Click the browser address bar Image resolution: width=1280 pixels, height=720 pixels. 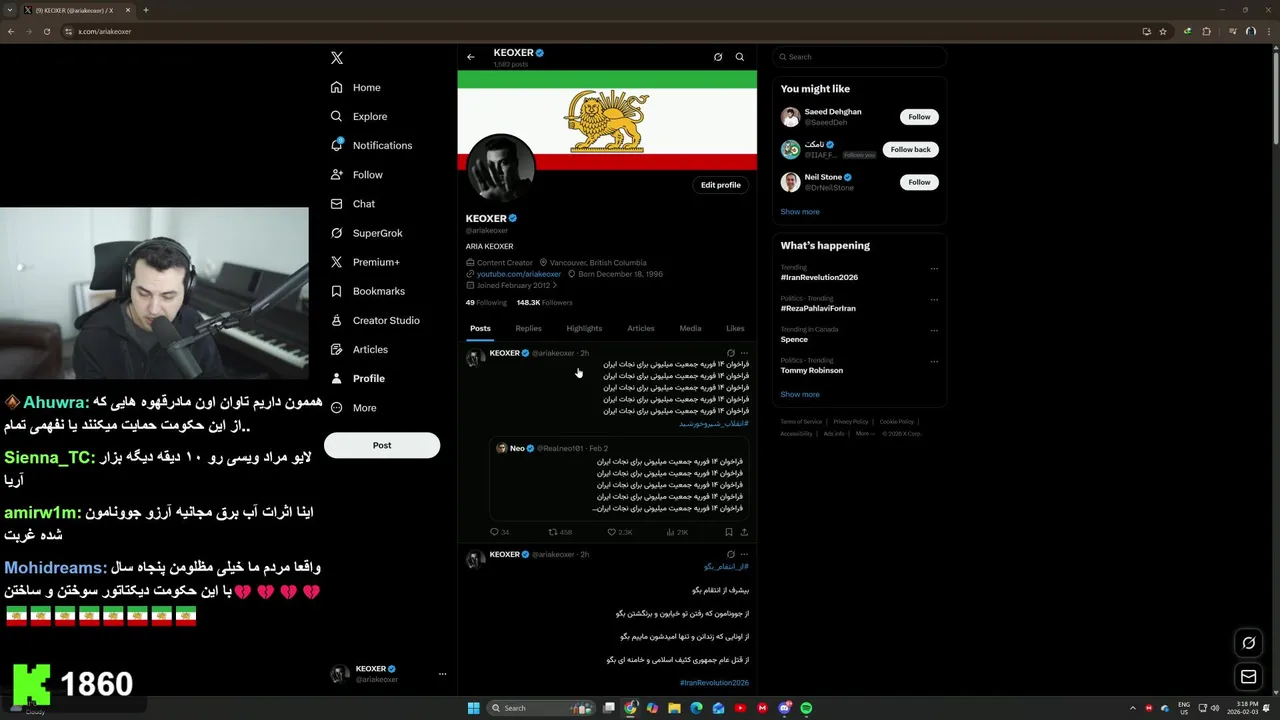[x=600, y=31]
